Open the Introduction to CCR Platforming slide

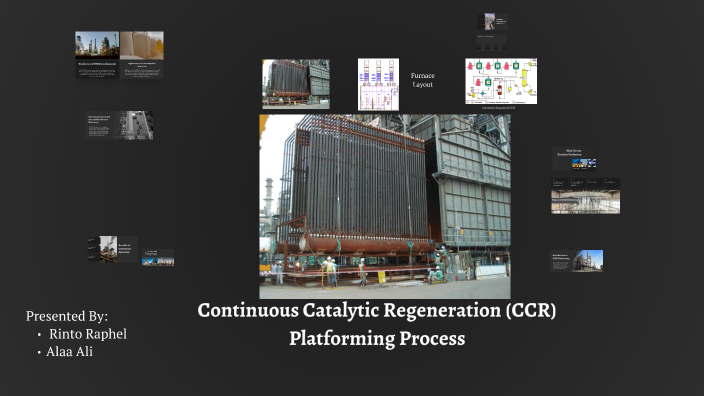576,261
